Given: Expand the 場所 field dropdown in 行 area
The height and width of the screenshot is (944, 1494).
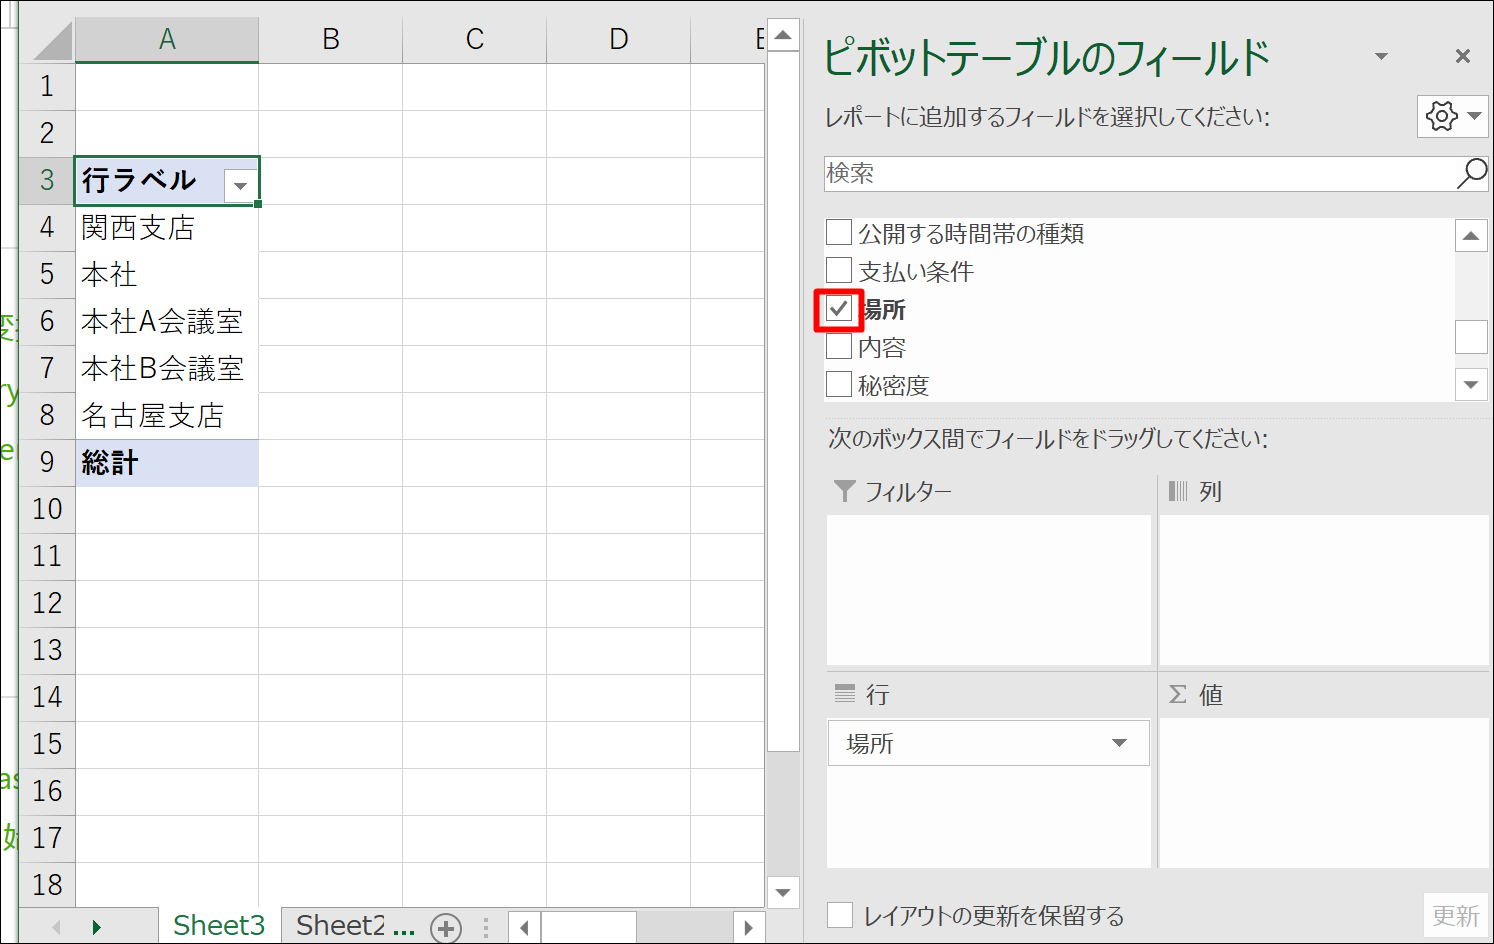Looking at the screenshot, I should click(1119, 743).
